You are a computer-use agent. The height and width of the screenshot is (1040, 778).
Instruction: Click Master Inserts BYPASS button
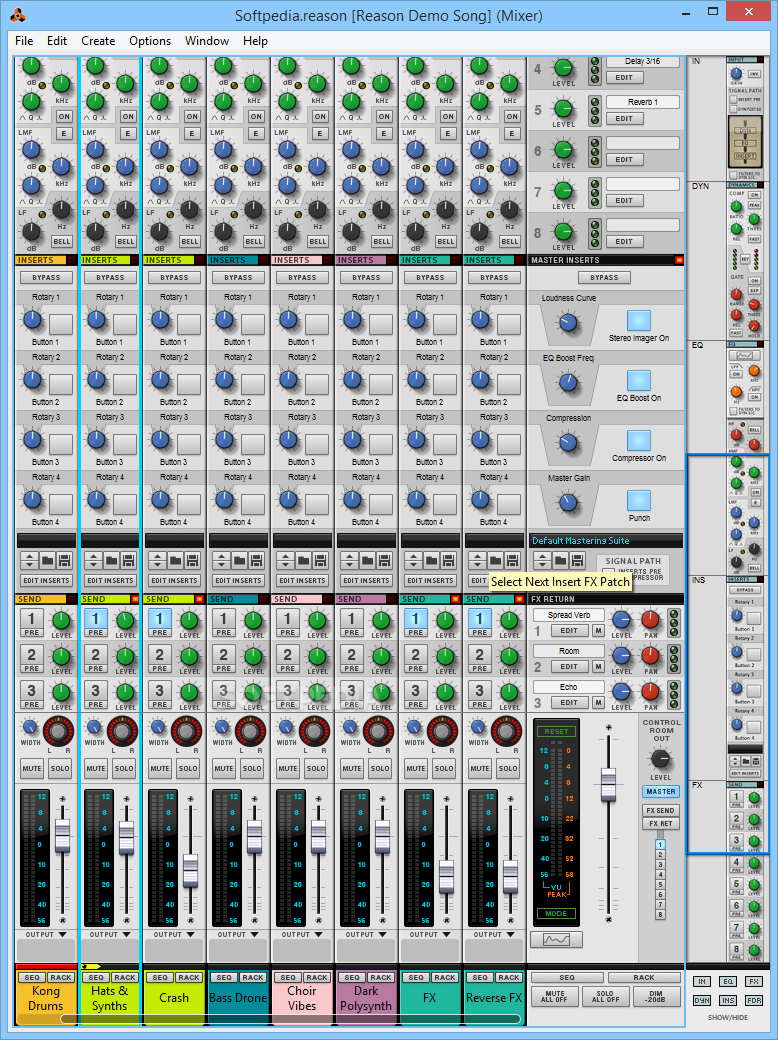tap(604, 277)
